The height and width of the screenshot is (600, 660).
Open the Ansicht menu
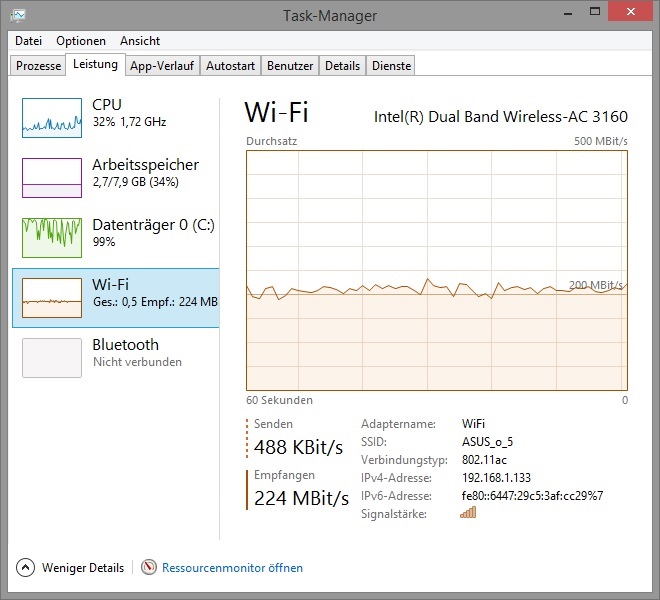(140, 41)
